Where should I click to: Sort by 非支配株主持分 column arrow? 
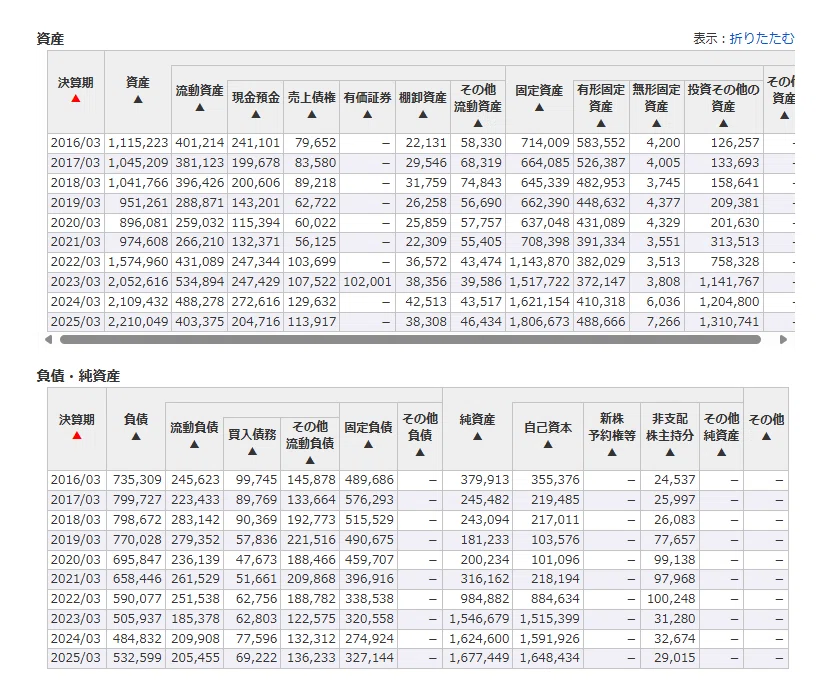(670, 452)
